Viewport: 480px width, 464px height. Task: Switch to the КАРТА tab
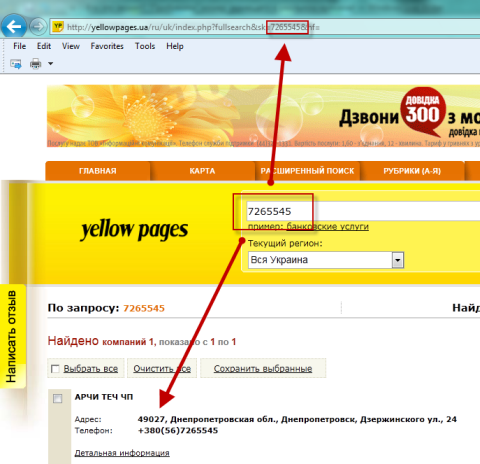click(202, 171)
